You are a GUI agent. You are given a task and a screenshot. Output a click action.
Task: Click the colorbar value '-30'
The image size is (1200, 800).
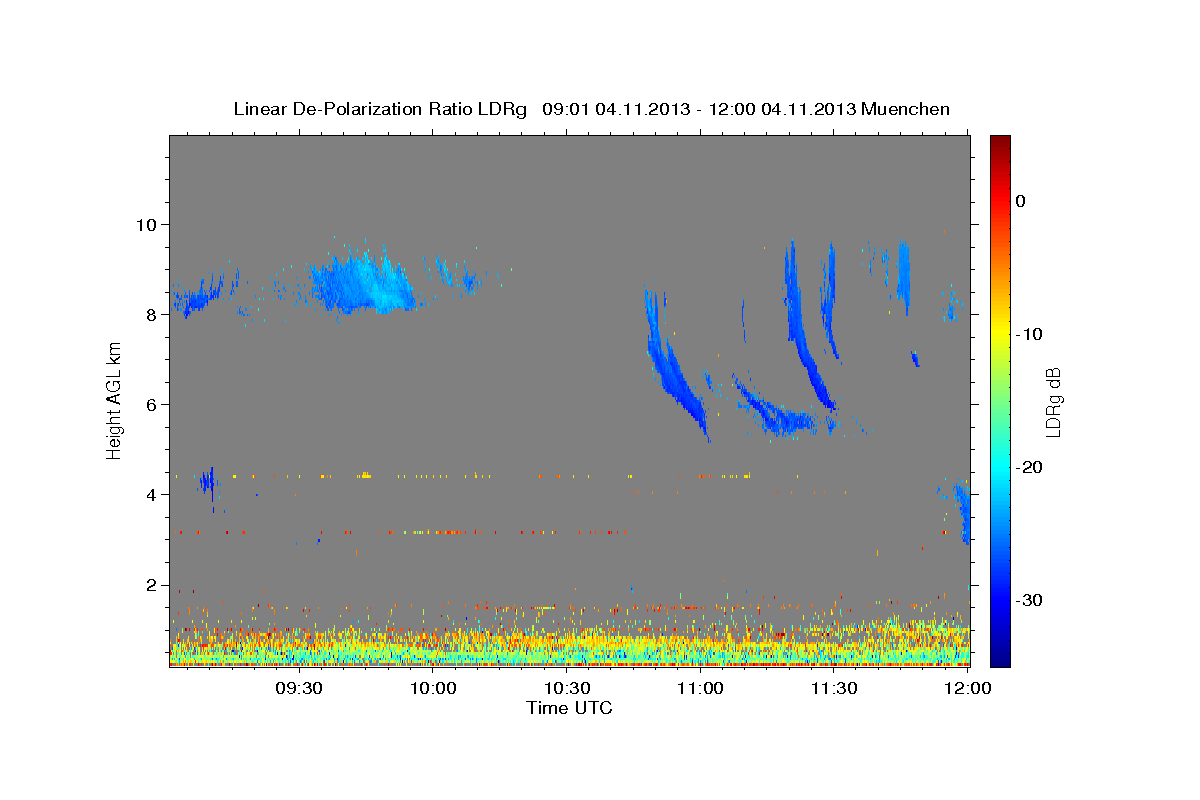tap(1029, 600)
